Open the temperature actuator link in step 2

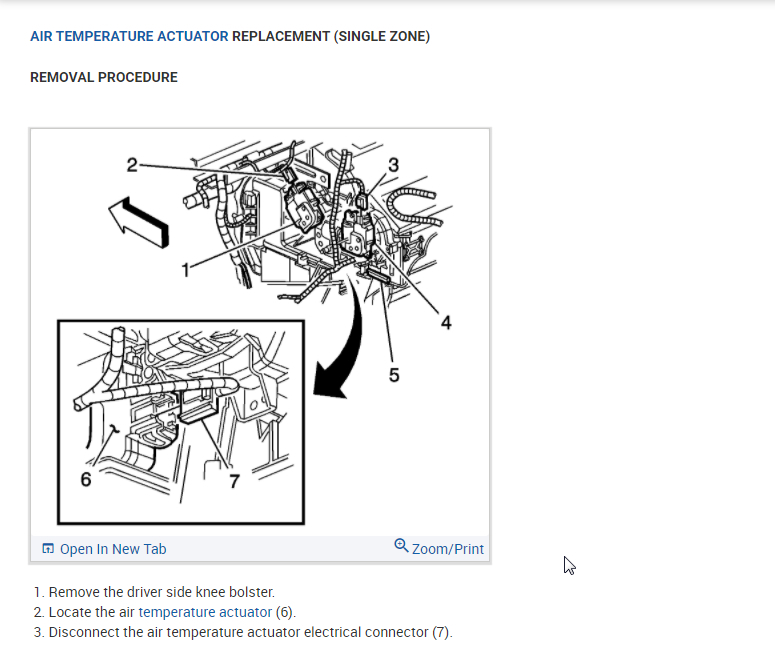pos(205,612)
